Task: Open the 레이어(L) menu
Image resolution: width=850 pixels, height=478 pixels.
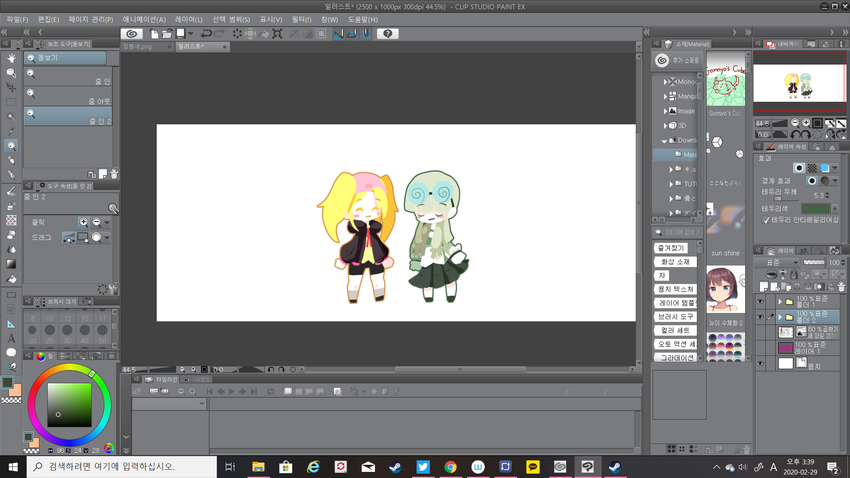Action: tap(189, 20)
